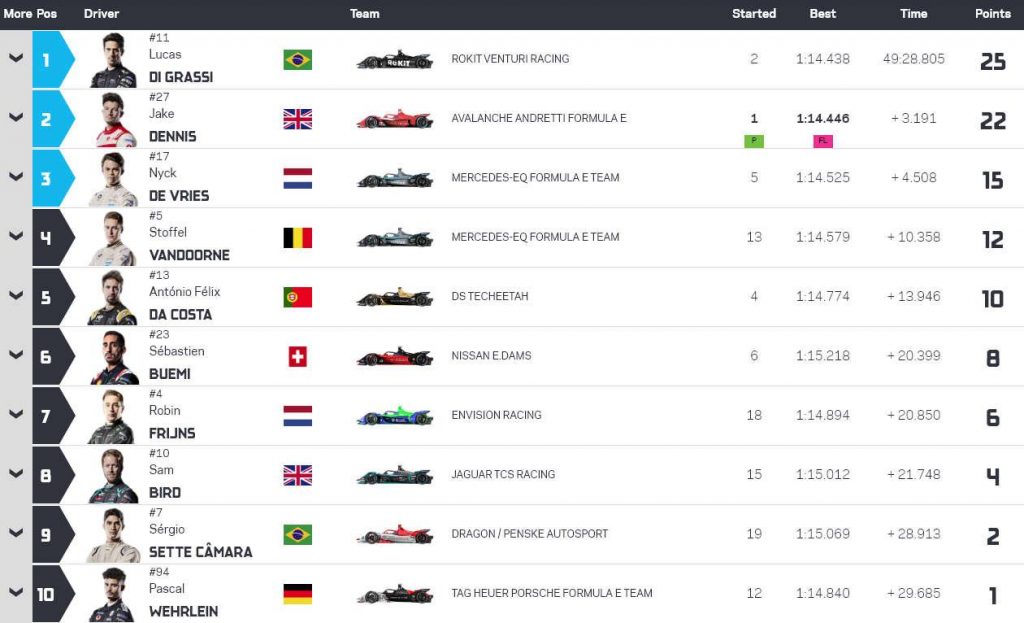Open Mercedes-EQ team link in Vandoorne row

(x=535, y=238)
